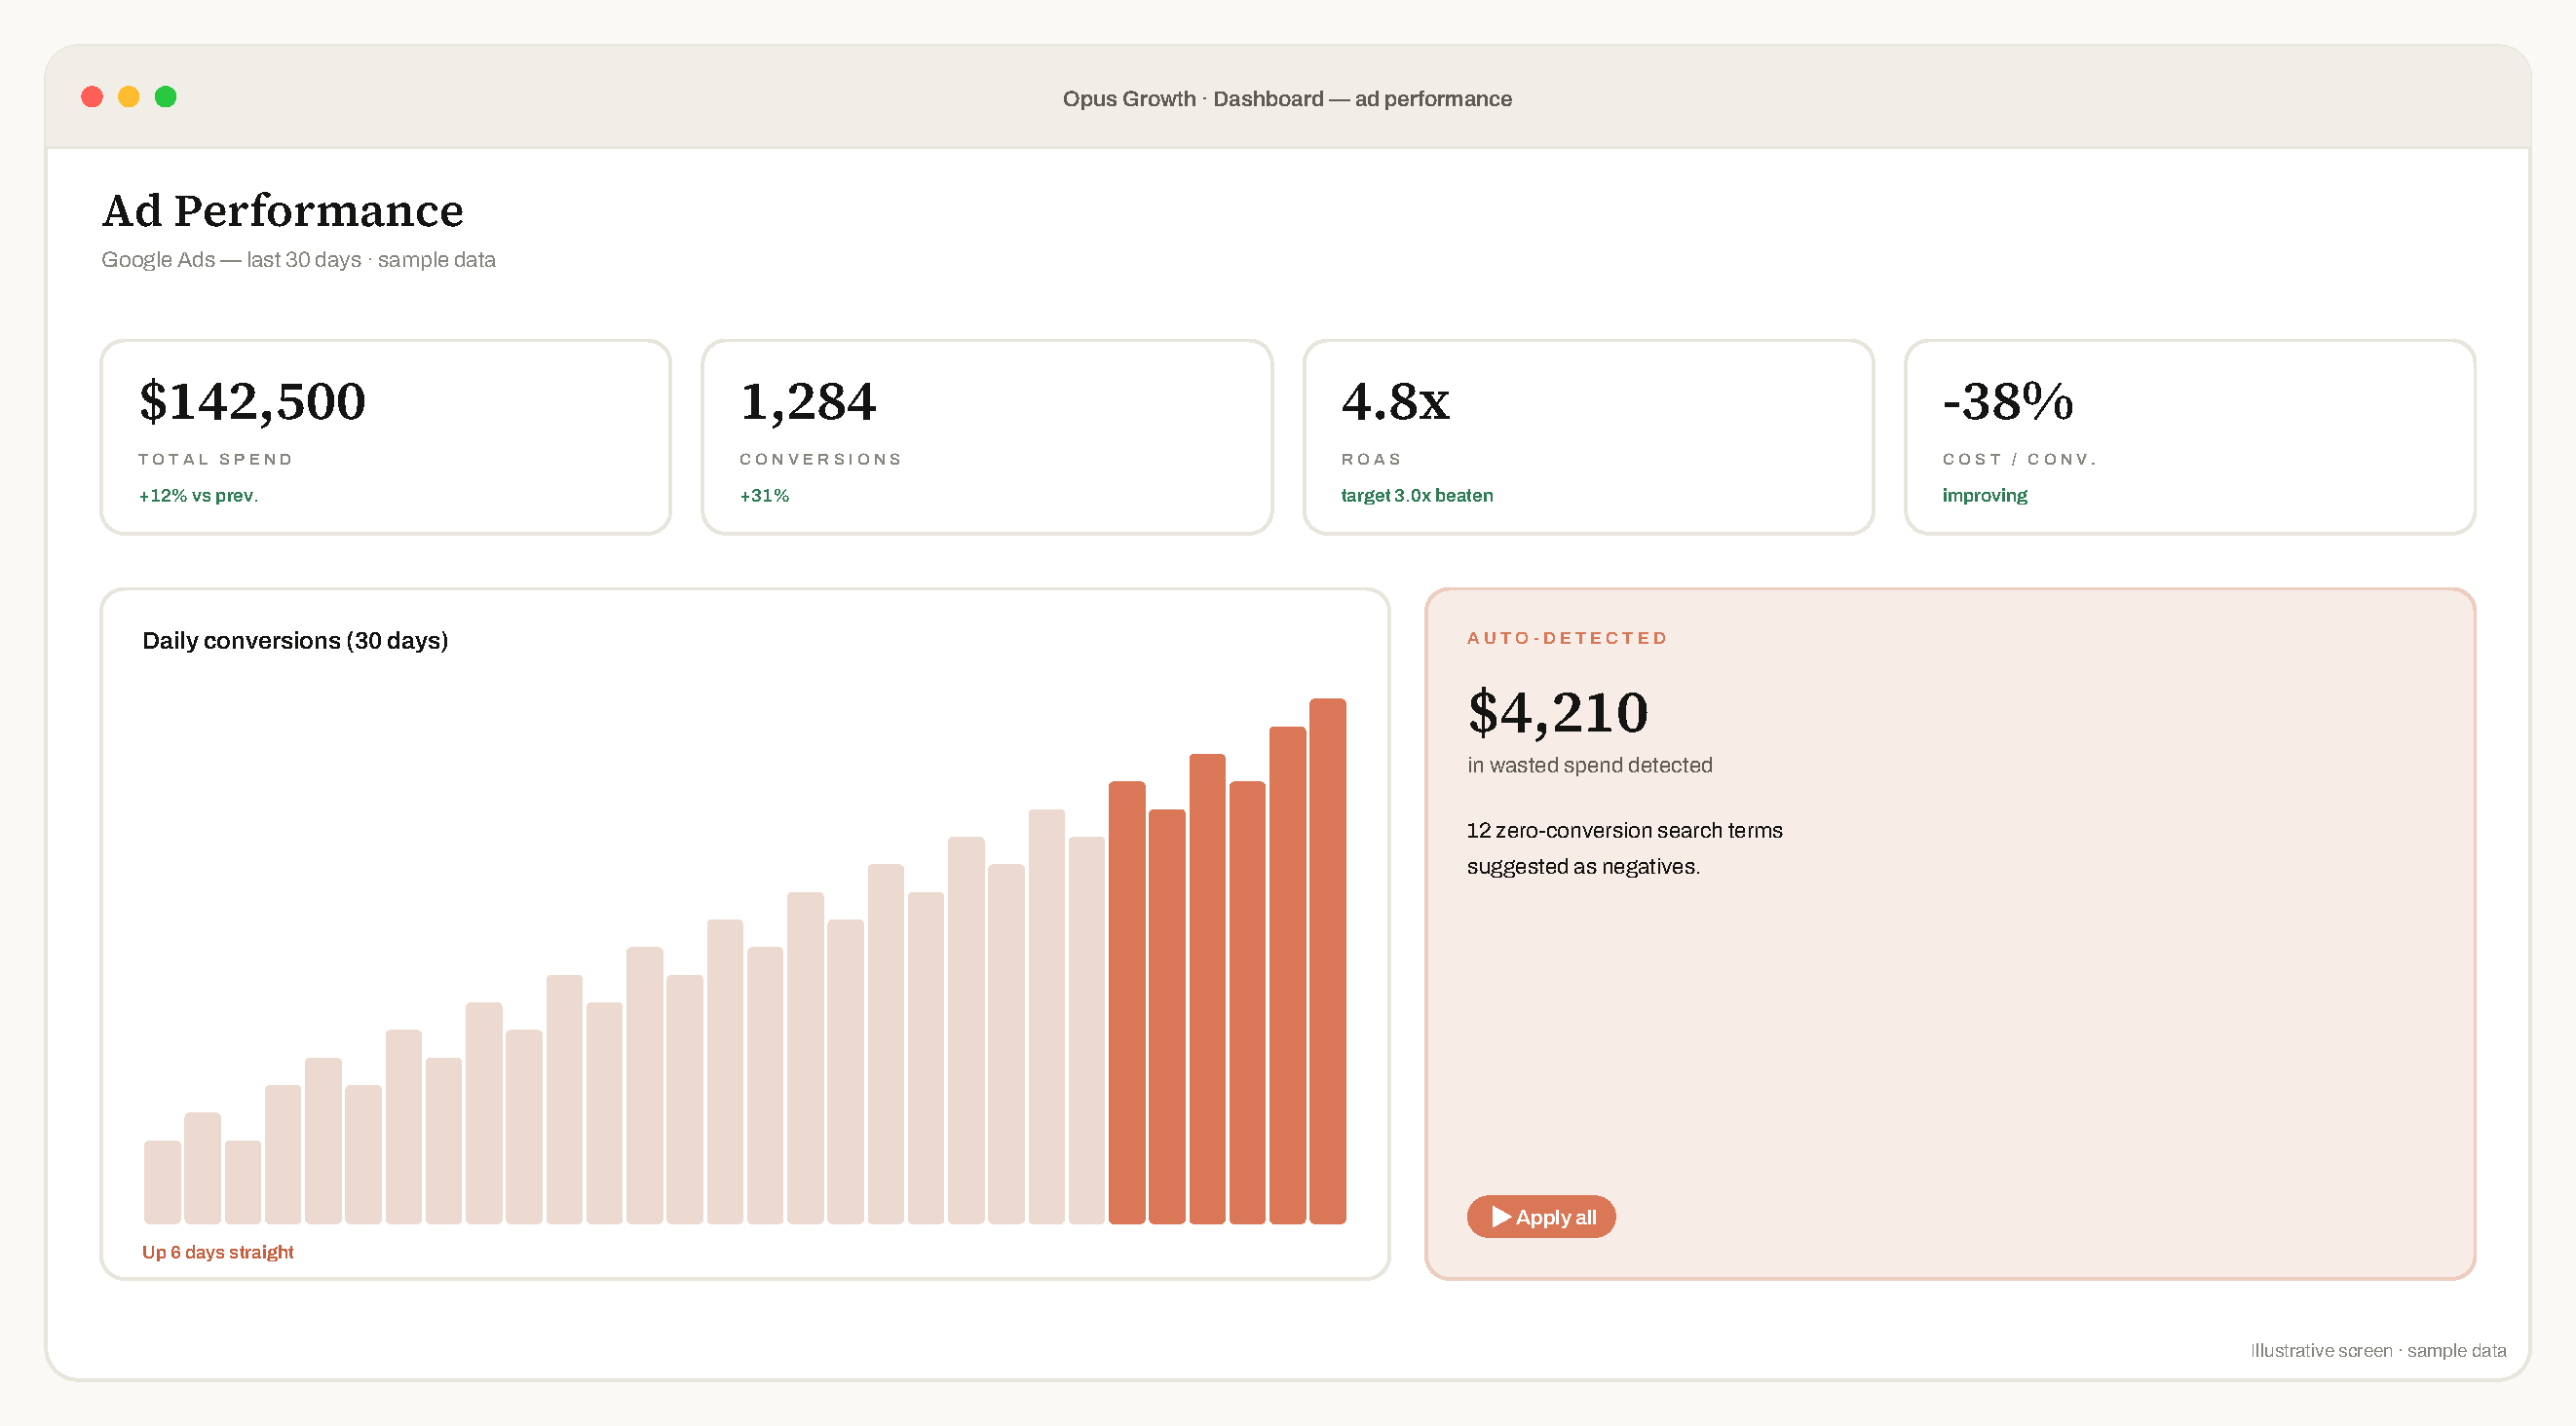Click the ROAS label
The width and height of the screenshot is (2576, 1426).
pyautogui.click(x=1372, y=459)
